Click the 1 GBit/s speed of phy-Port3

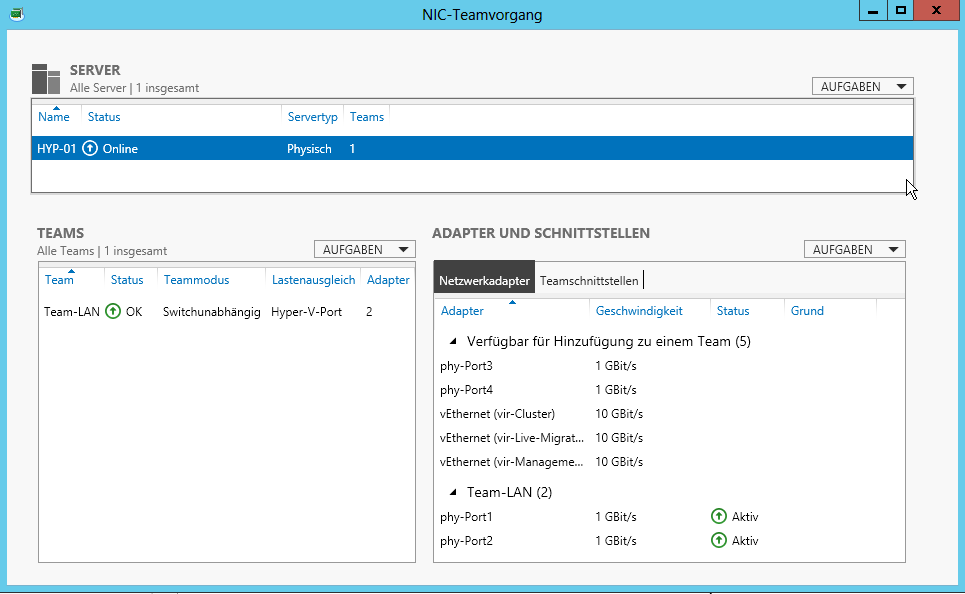[x=615, y=366]
